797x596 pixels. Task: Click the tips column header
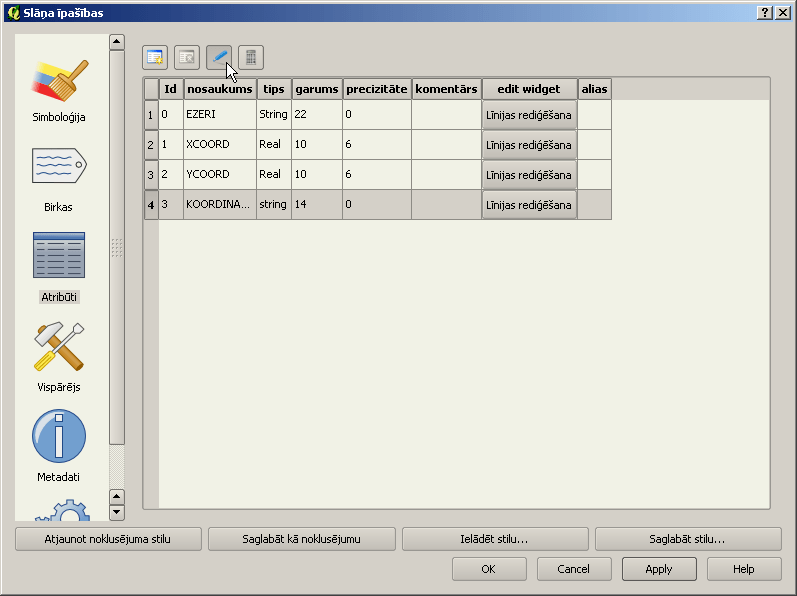pyautogui.click(x=274, y=89)
